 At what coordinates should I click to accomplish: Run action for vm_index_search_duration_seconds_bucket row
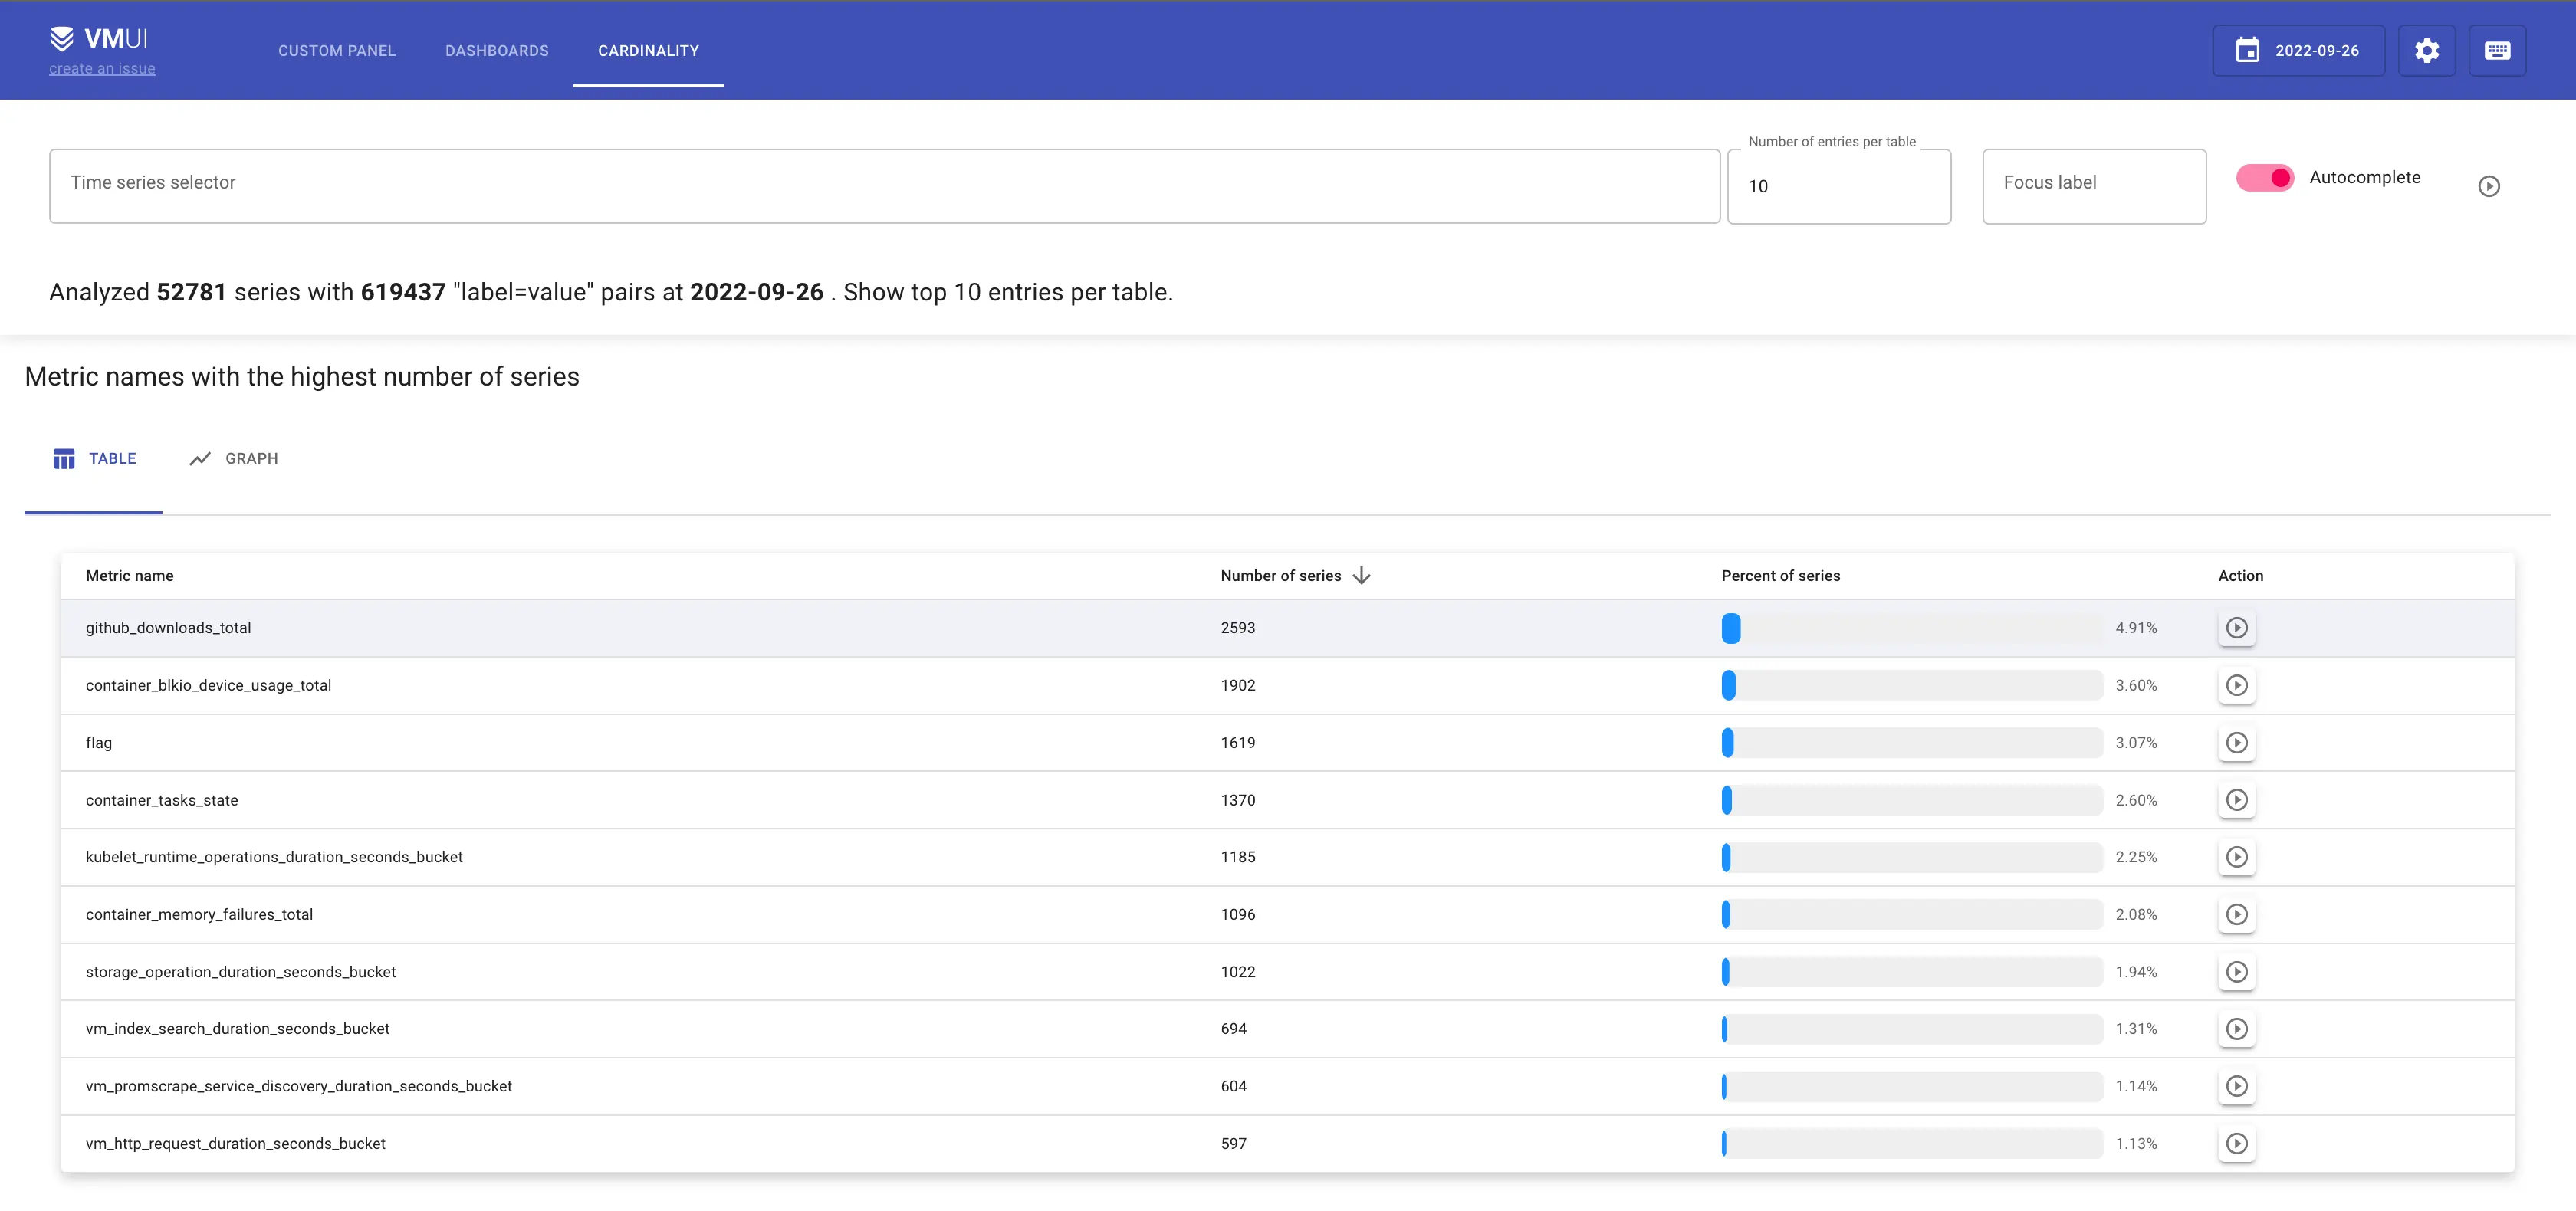[2237, 1029]
